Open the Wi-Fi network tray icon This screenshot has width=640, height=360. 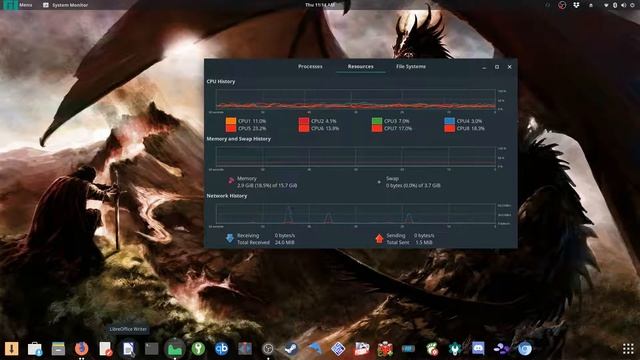[606, 5]
